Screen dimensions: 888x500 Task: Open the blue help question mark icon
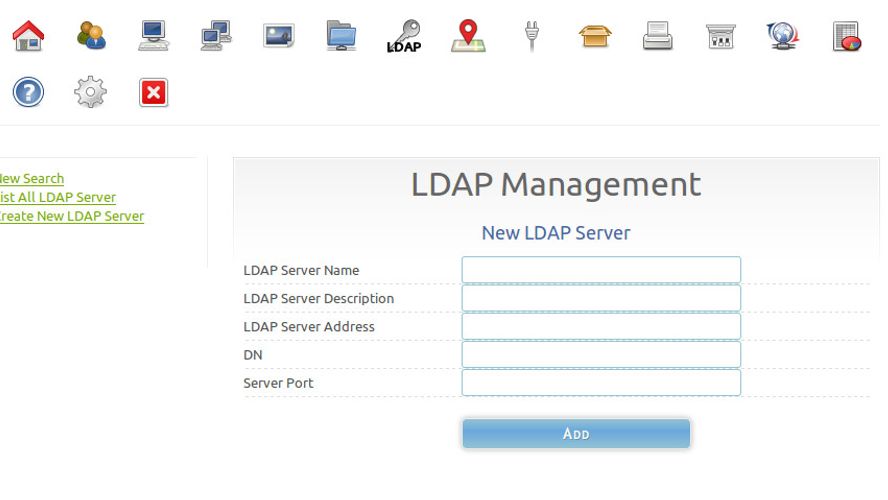pyautogui.click(x=28, y=93)
